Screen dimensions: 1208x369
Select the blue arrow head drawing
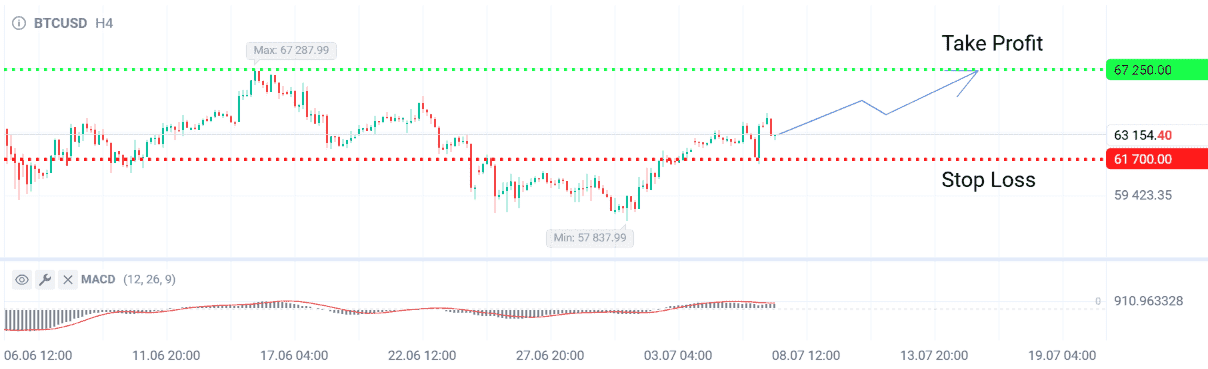click(967, 80)
